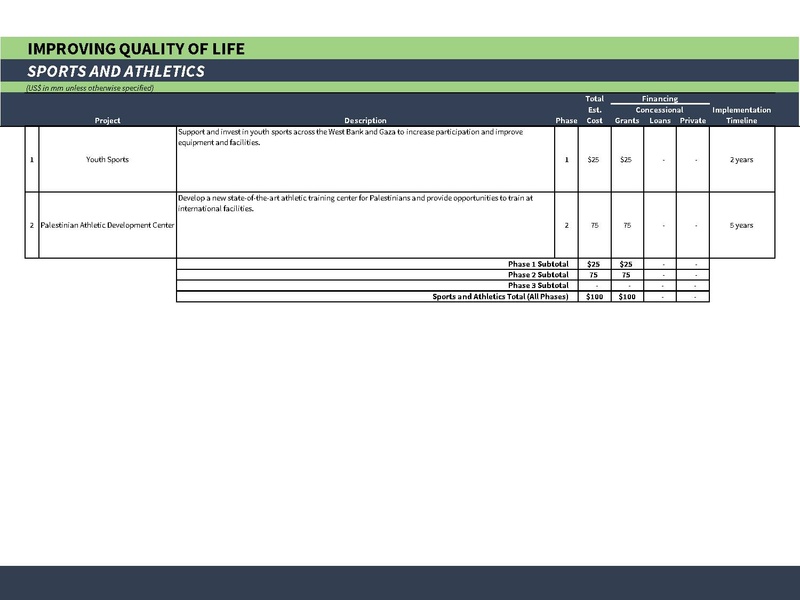Click the athletic training center description text
Screen dimensions: 800x600
[355, 204]
